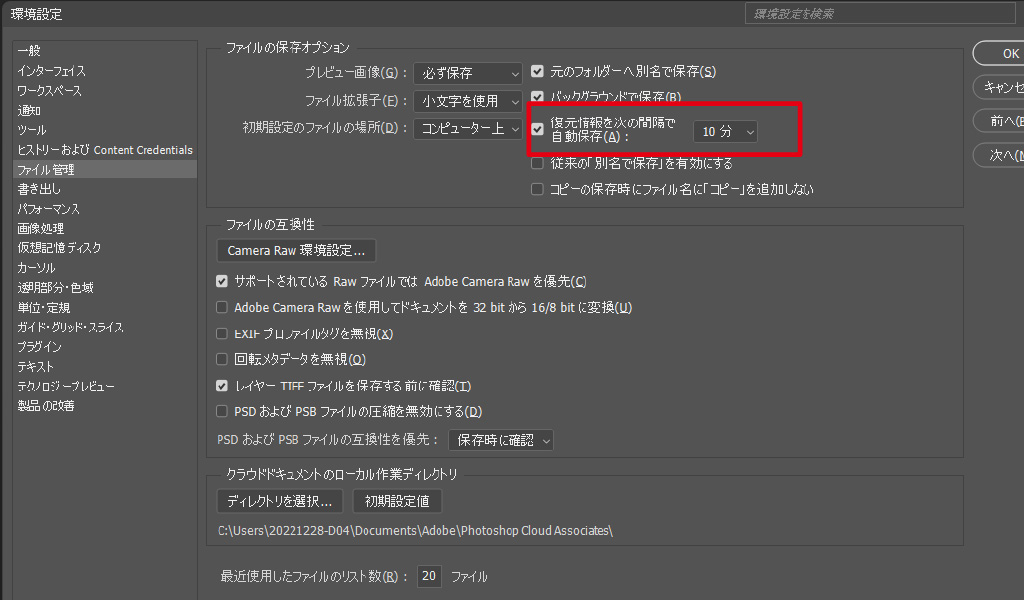Expand the ファイル拡張子 dropdown
This screenshot has height=600, width=1024.
(x=468, y=101)
